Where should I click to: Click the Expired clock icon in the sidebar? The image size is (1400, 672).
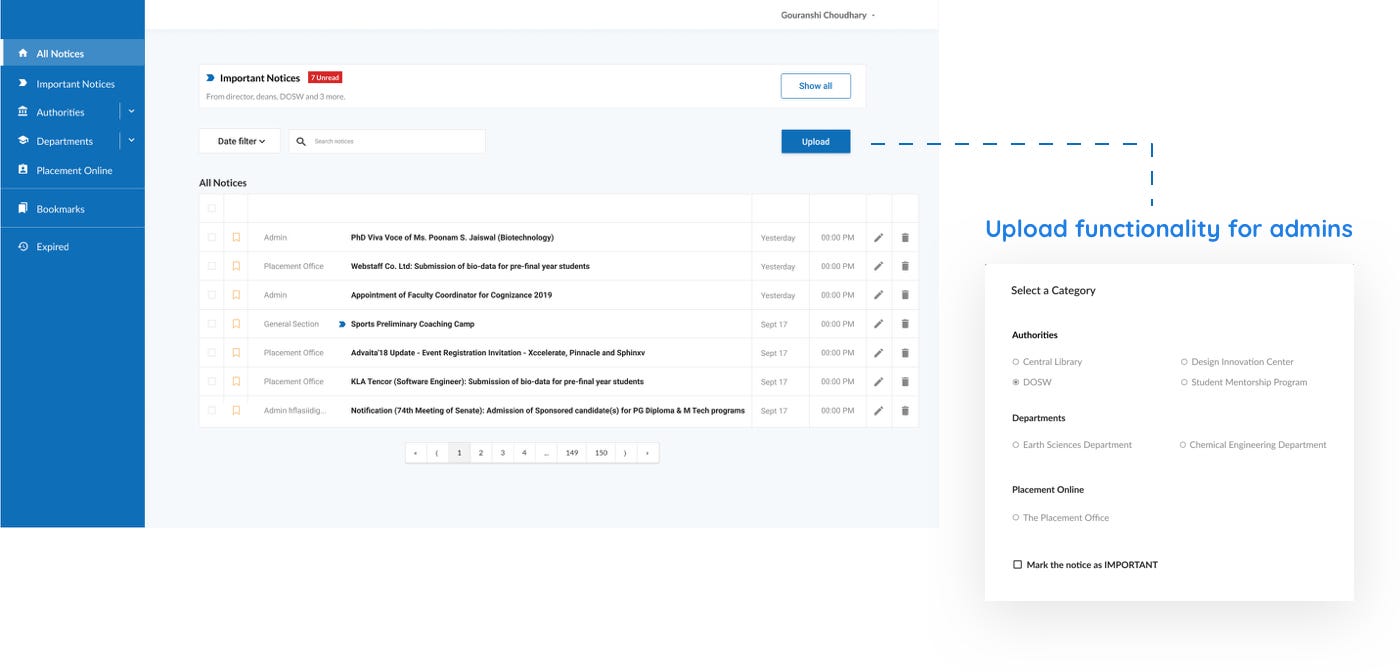(21, 246)
